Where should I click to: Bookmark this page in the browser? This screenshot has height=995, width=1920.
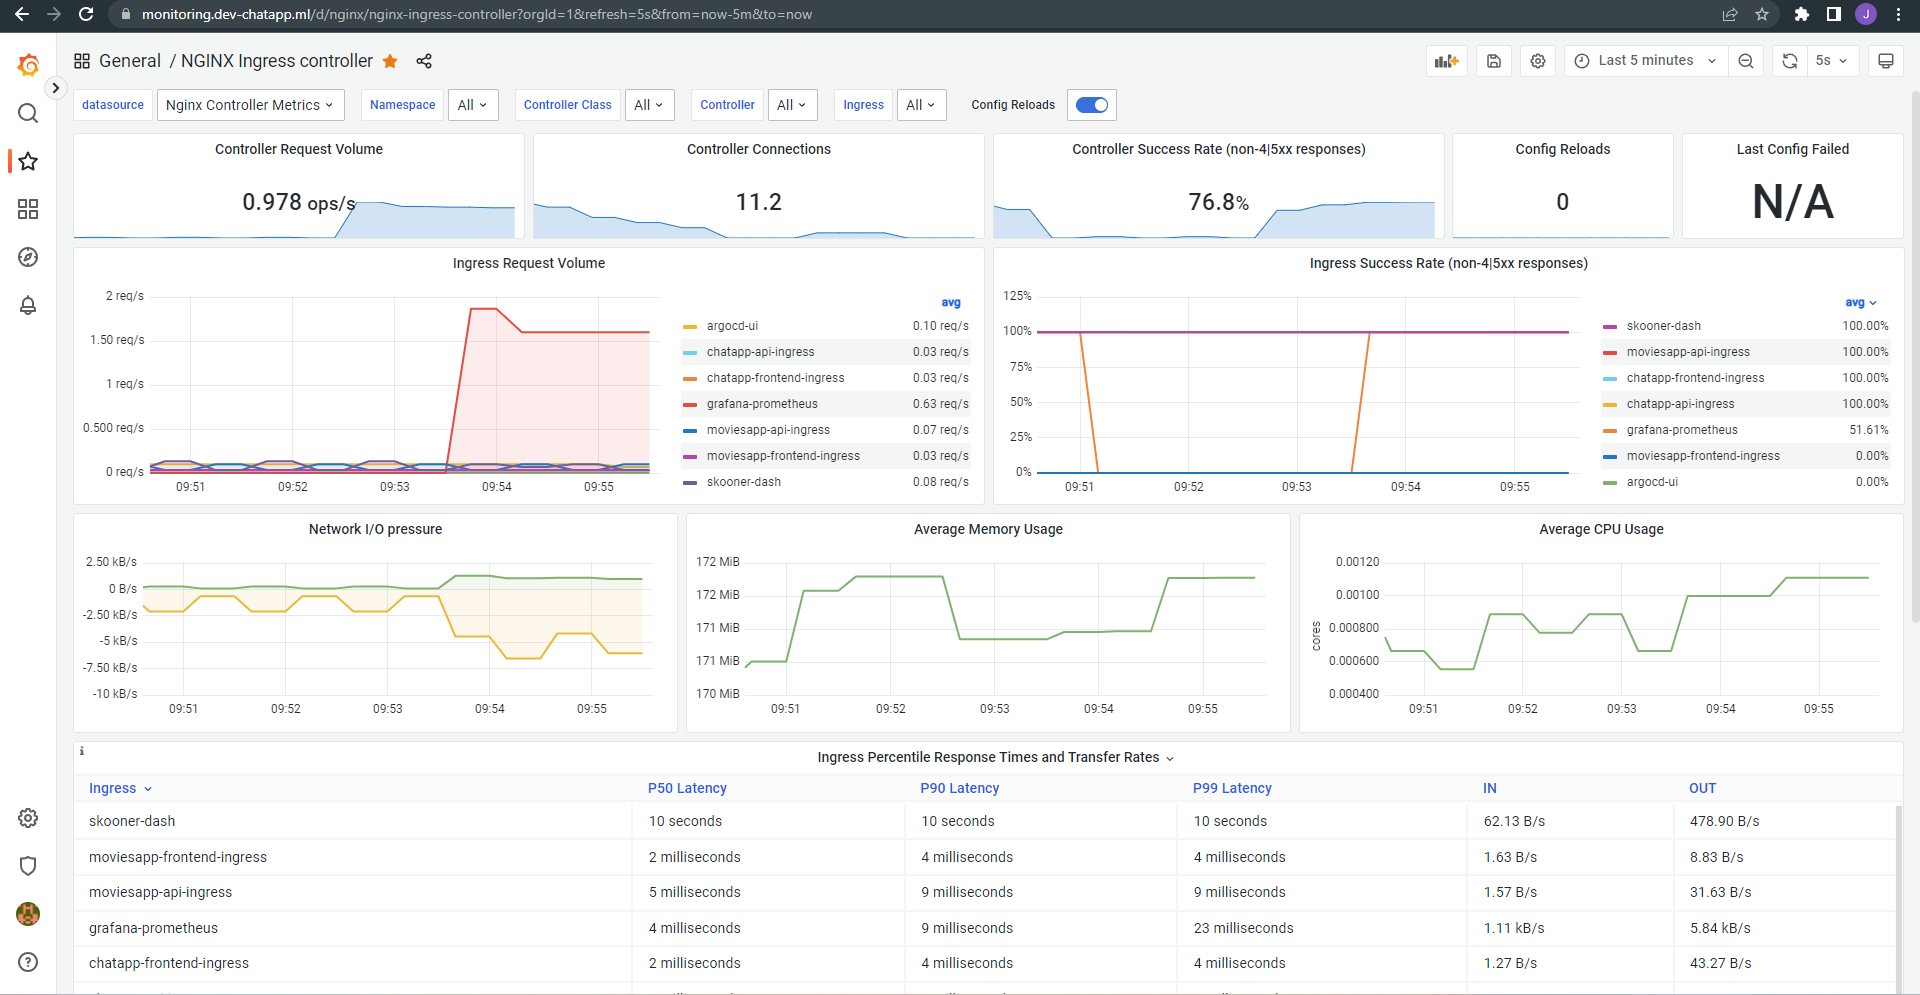[x=1762, y=14]
